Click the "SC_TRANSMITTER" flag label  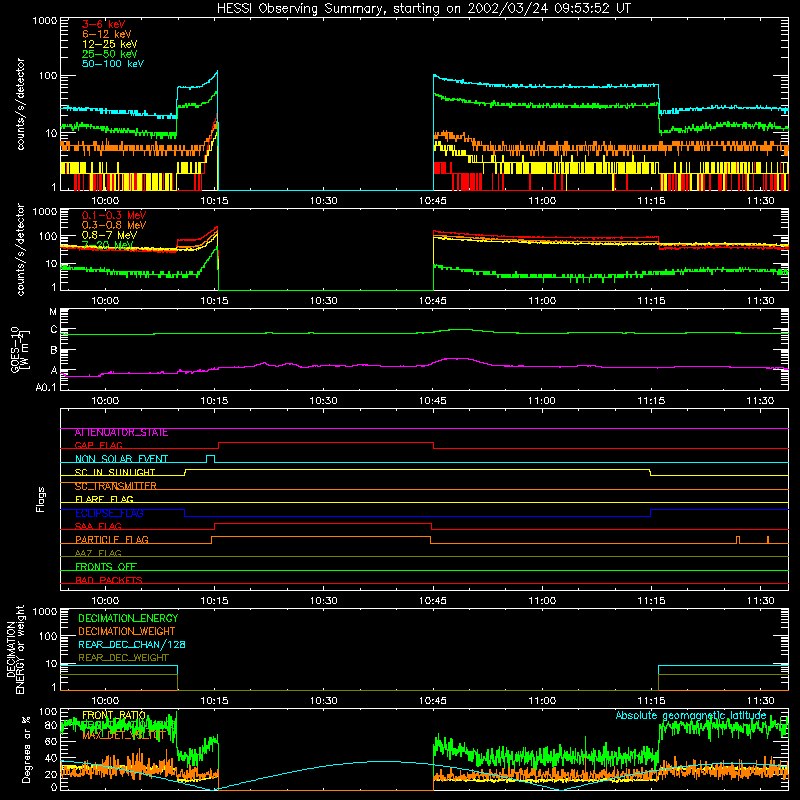115,486
